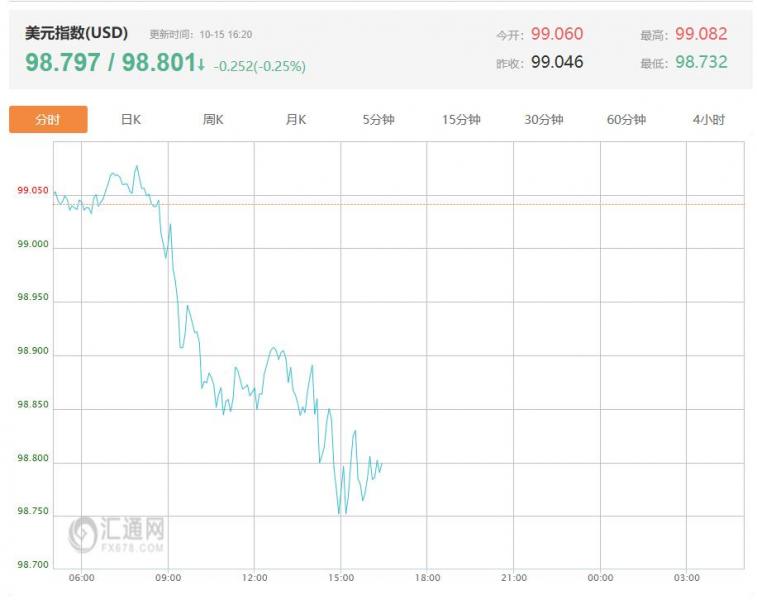Select the 15分钟 interval tab
This screenshot has height=600, width=757.
(461, 120)
